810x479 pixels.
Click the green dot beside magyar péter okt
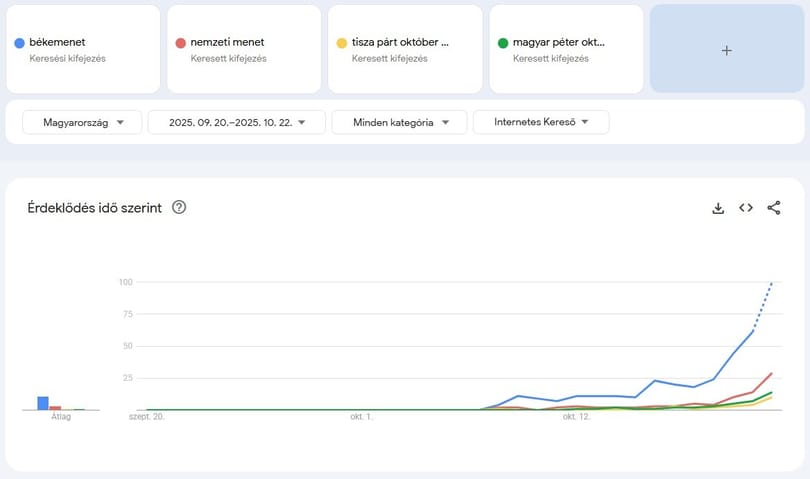[x=503, y=43]
